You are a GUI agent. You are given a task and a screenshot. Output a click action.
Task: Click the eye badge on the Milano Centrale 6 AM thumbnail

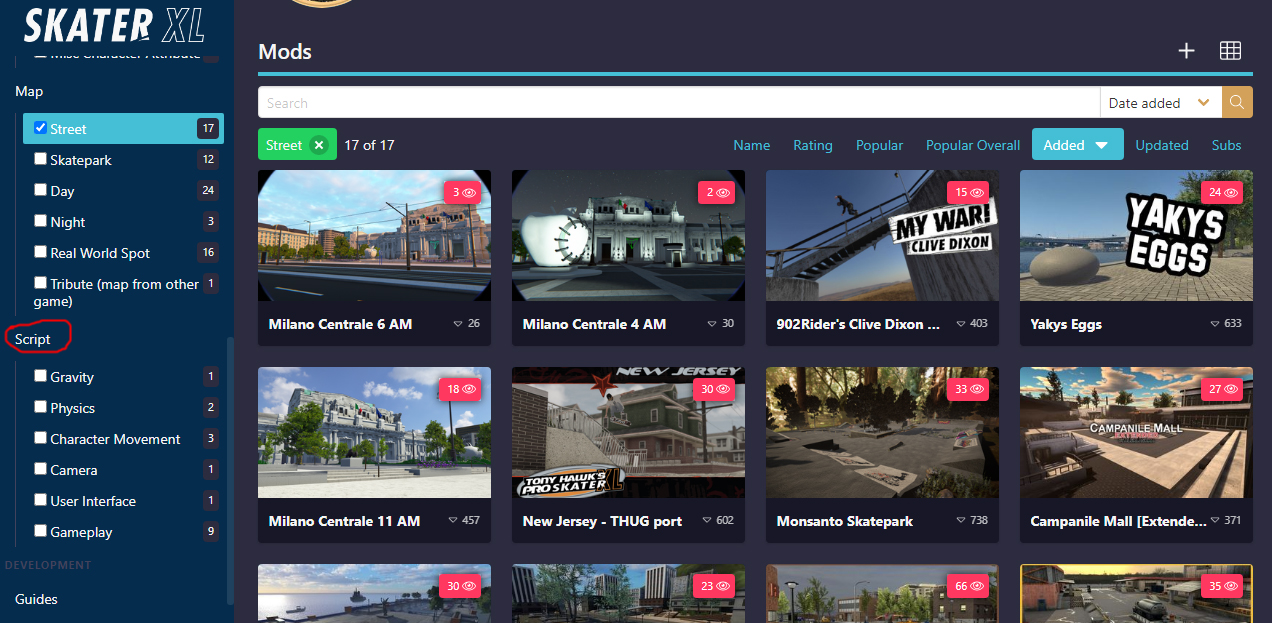tap(463, 192)
